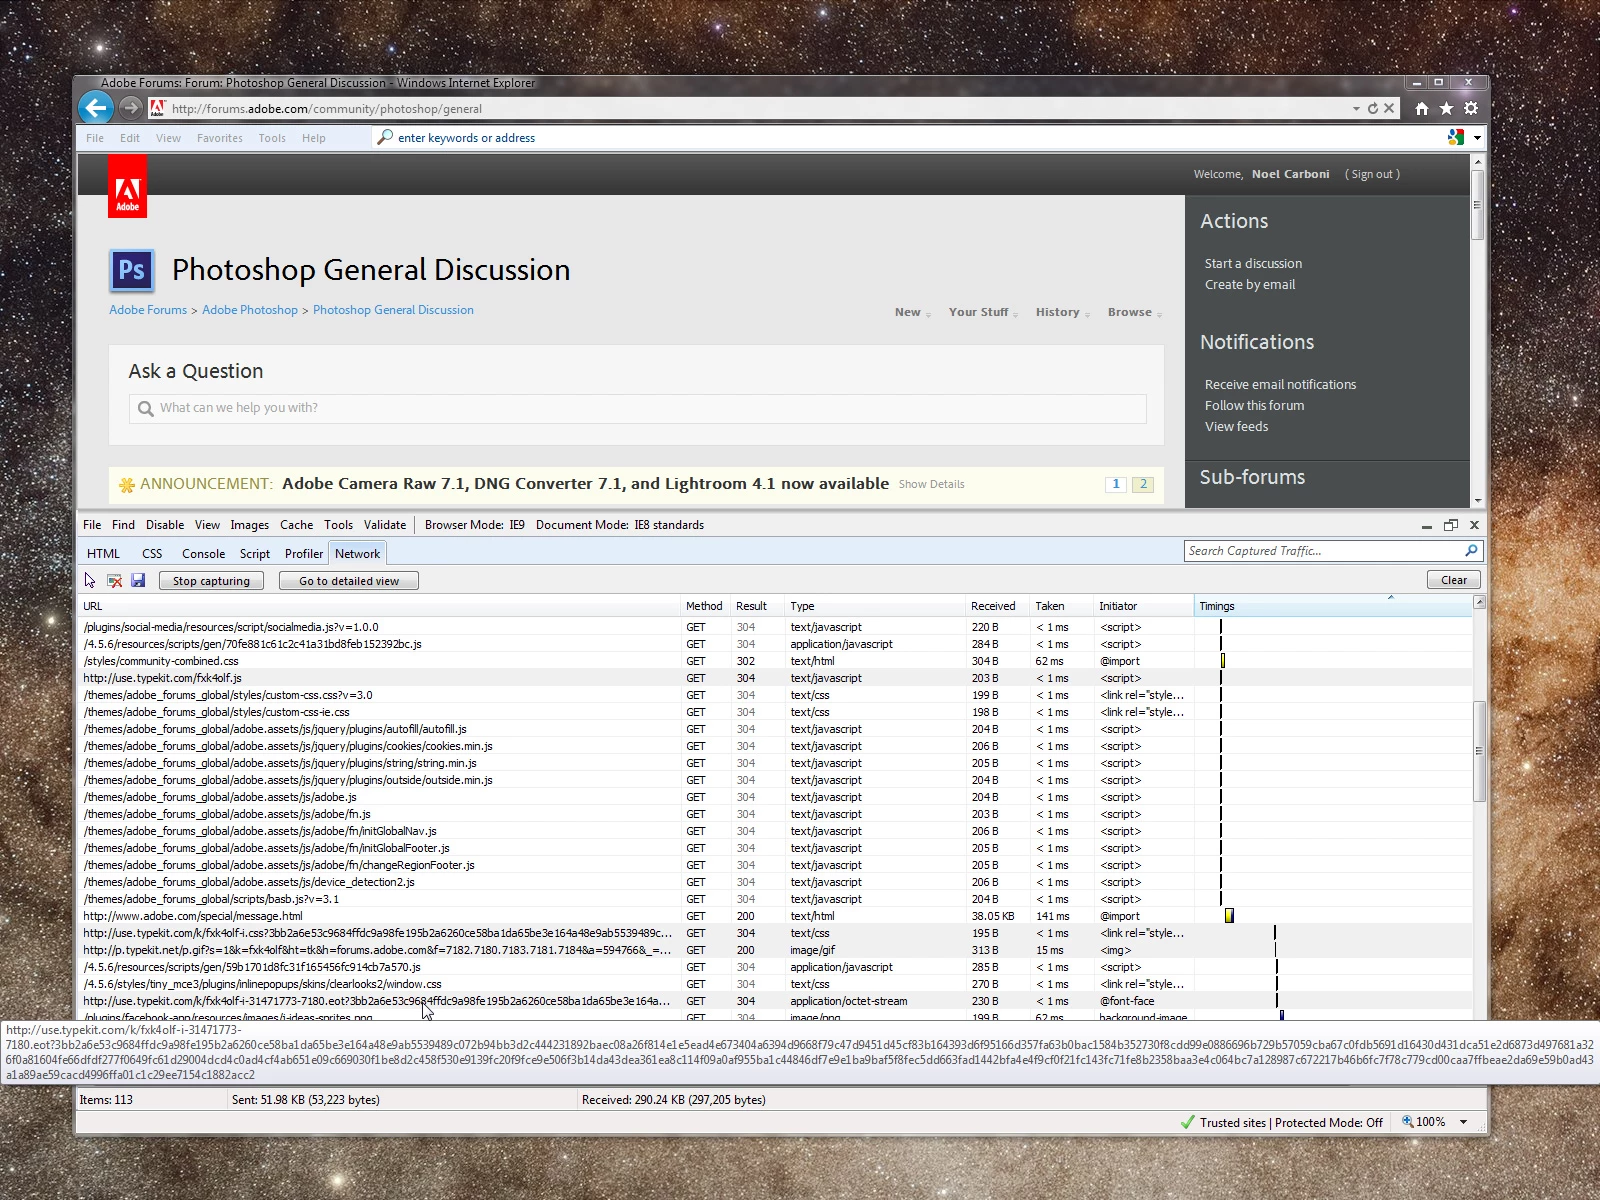Click the Adobe favicon in the address bar

(x=157, y=108)
